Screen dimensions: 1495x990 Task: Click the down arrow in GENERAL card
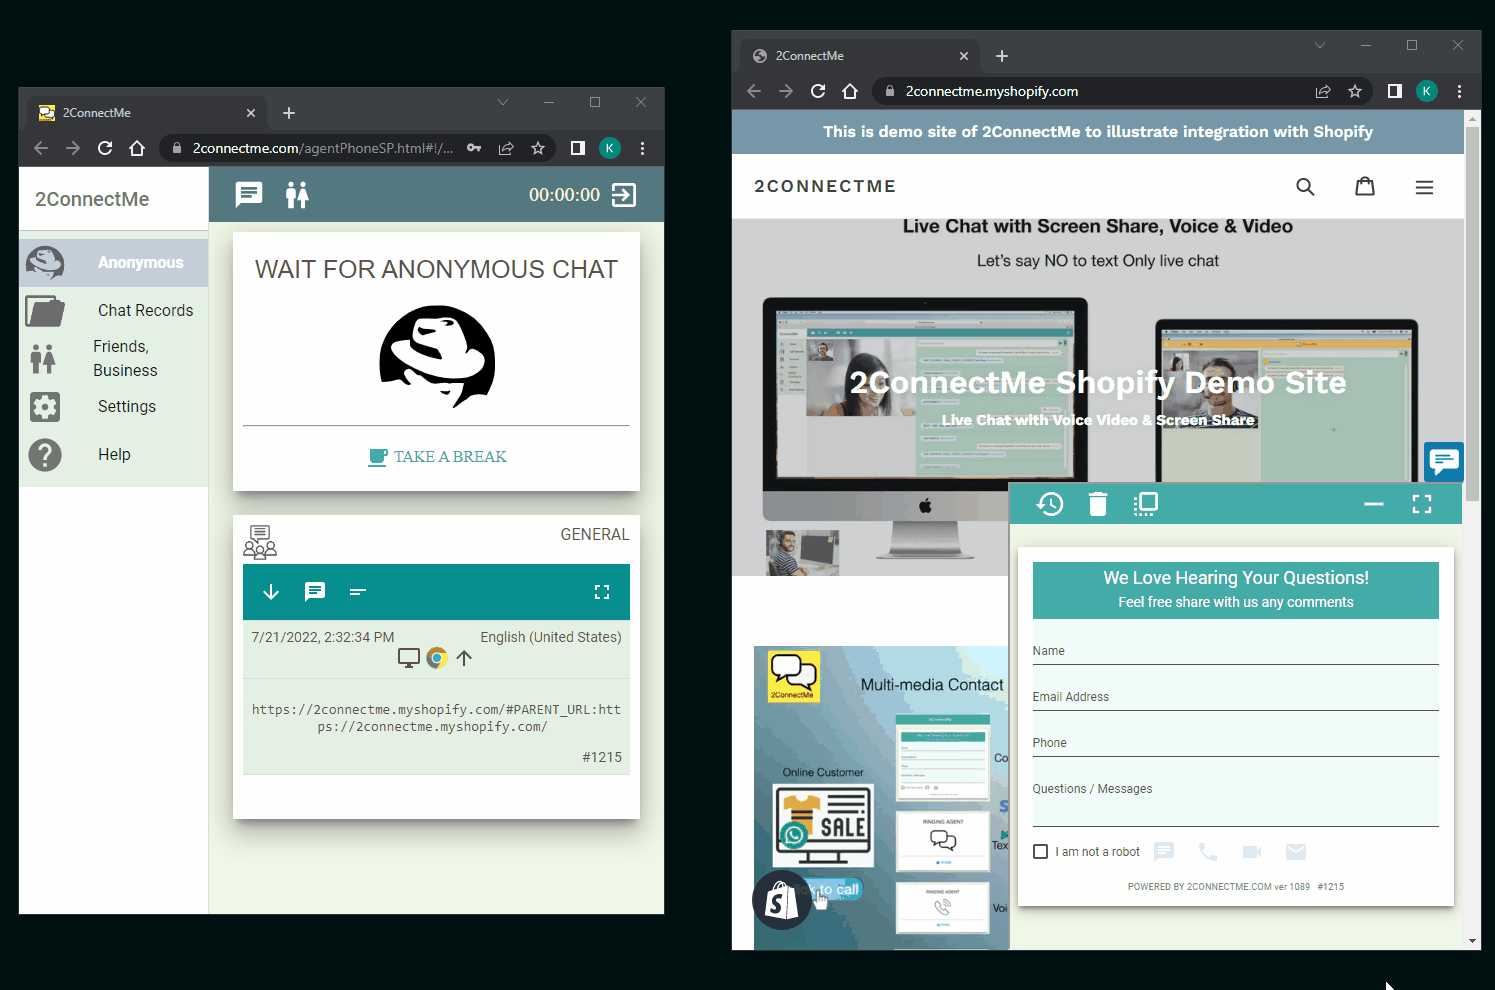click(x=271, y=592)
